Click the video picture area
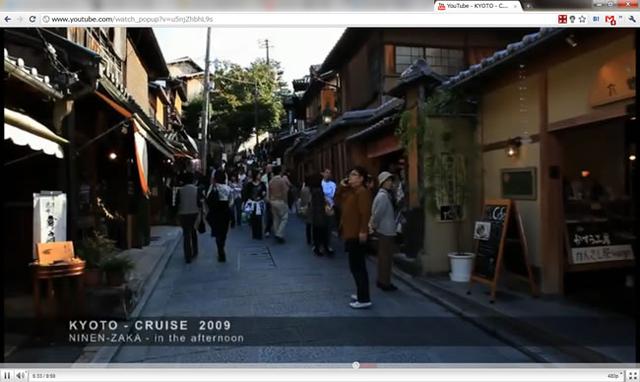Viewport: 640px width, 382px height. coord(320,195)
